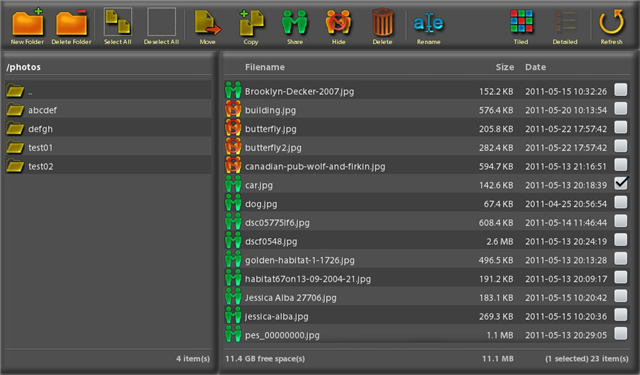Sort by the Filename column header

[265, 67]
